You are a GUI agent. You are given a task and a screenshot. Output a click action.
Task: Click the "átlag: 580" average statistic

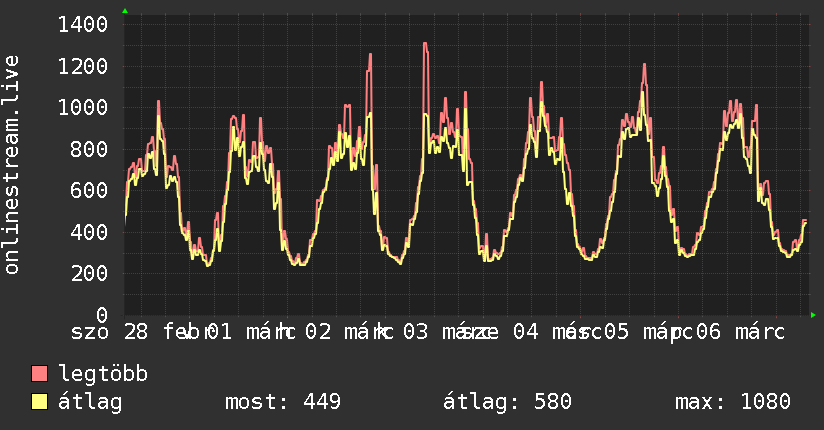pos(507,402)
